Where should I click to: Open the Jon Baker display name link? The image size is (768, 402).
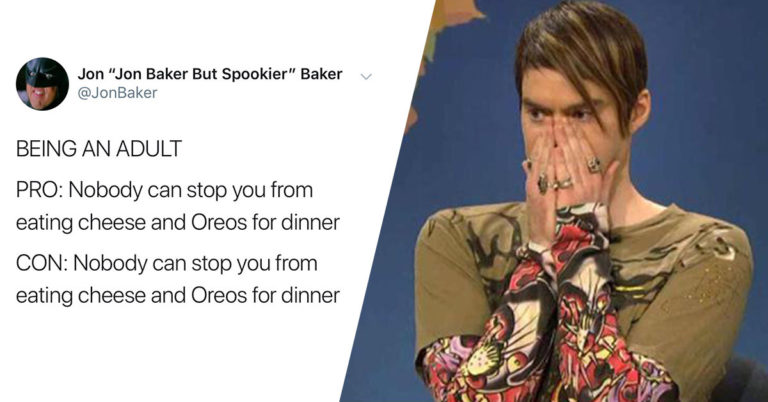click(209, 74)
